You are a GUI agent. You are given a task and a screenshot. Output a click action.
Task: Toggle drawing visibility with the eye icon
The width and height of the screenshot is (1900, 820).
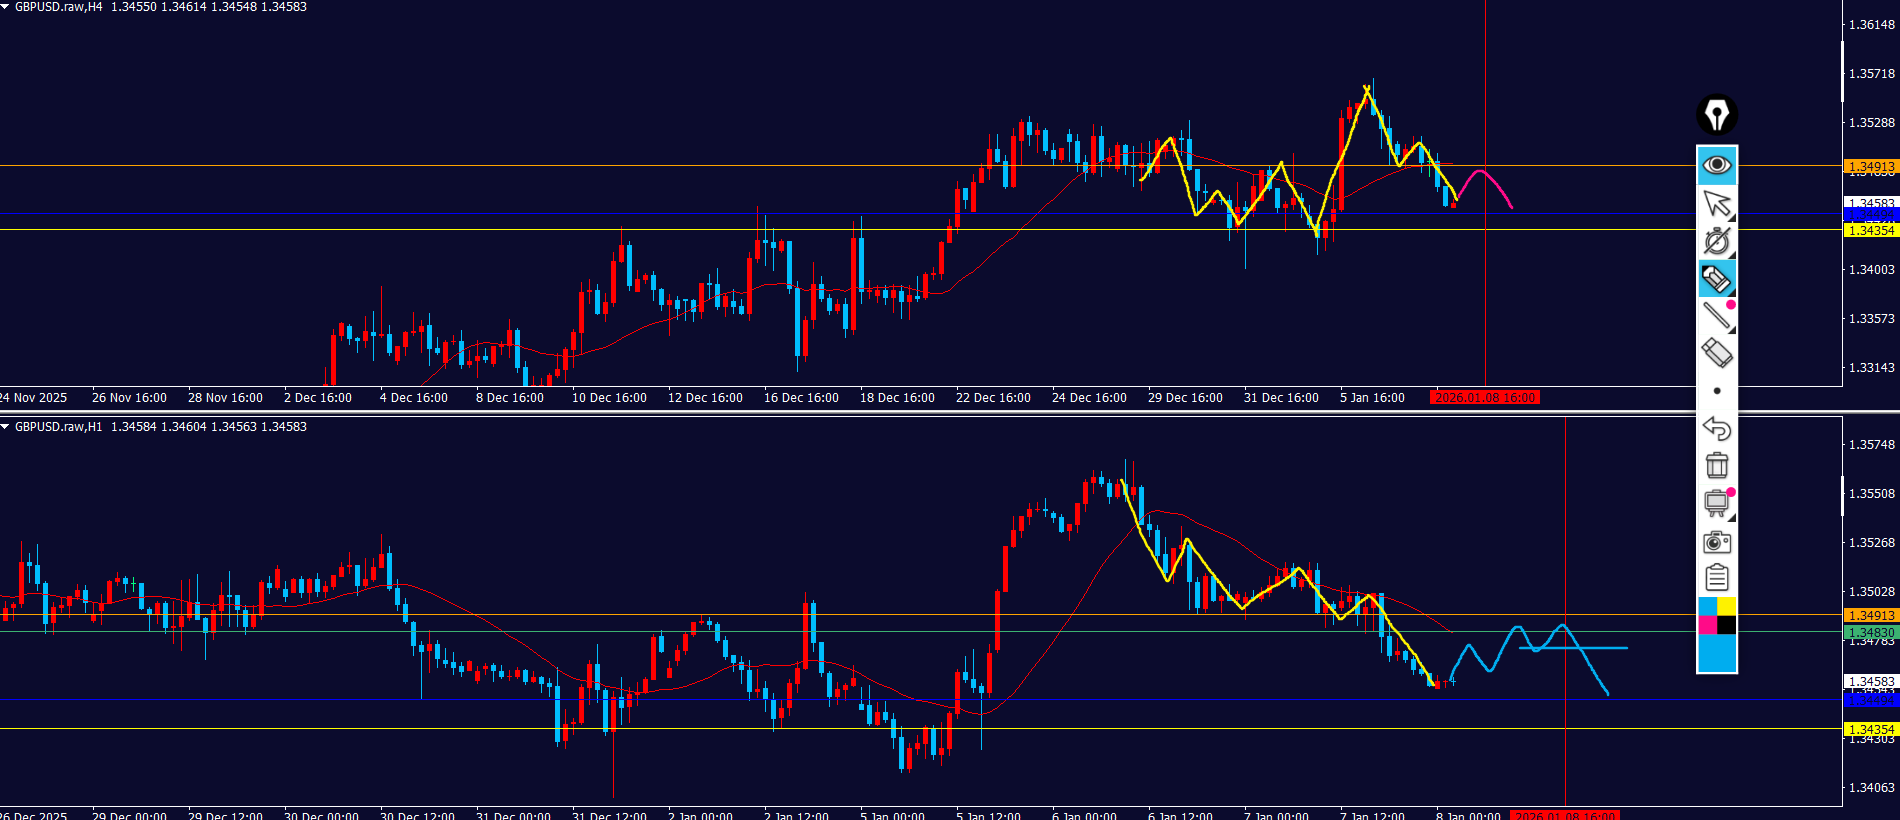tap(1716, 165)
